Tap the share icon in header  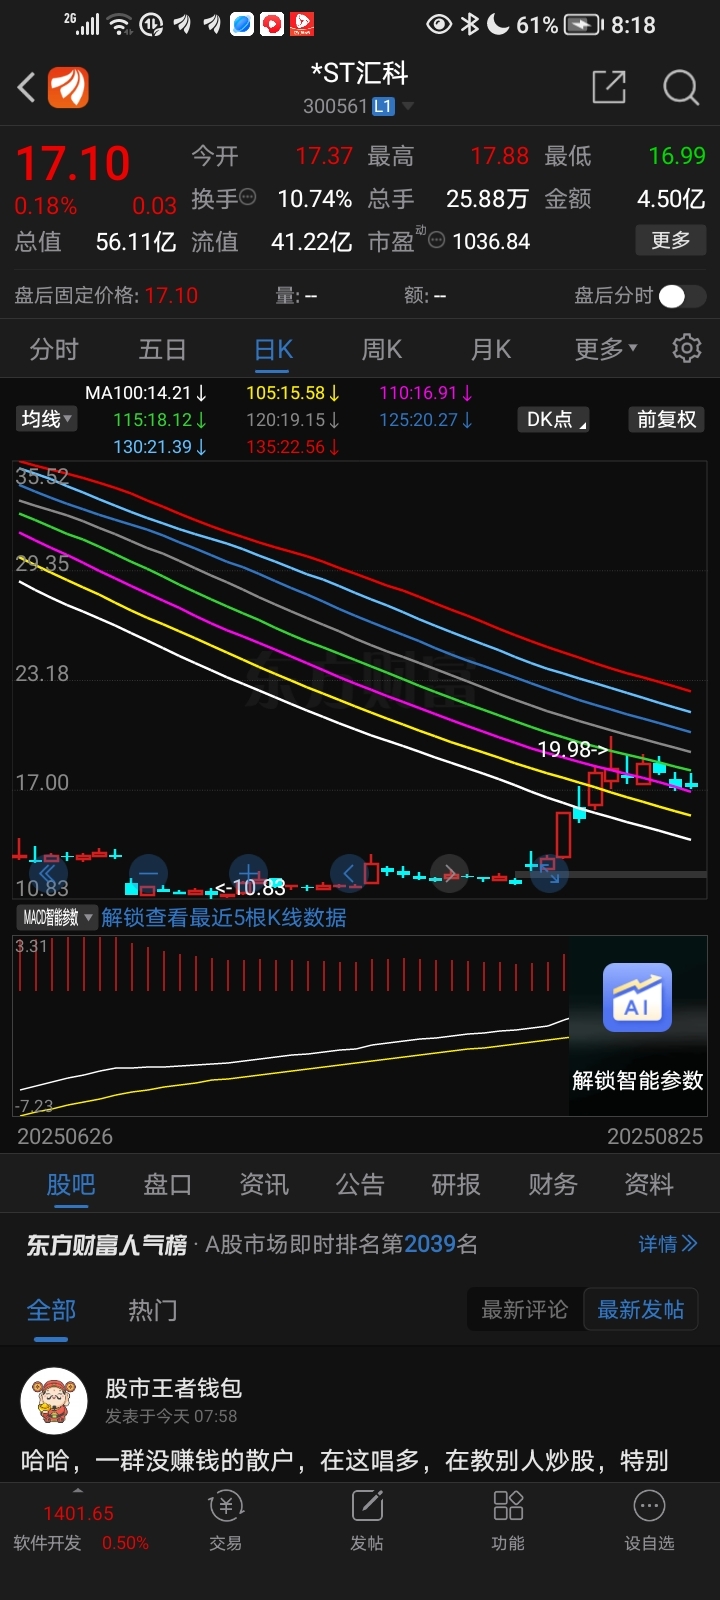[x=608, y=88]
